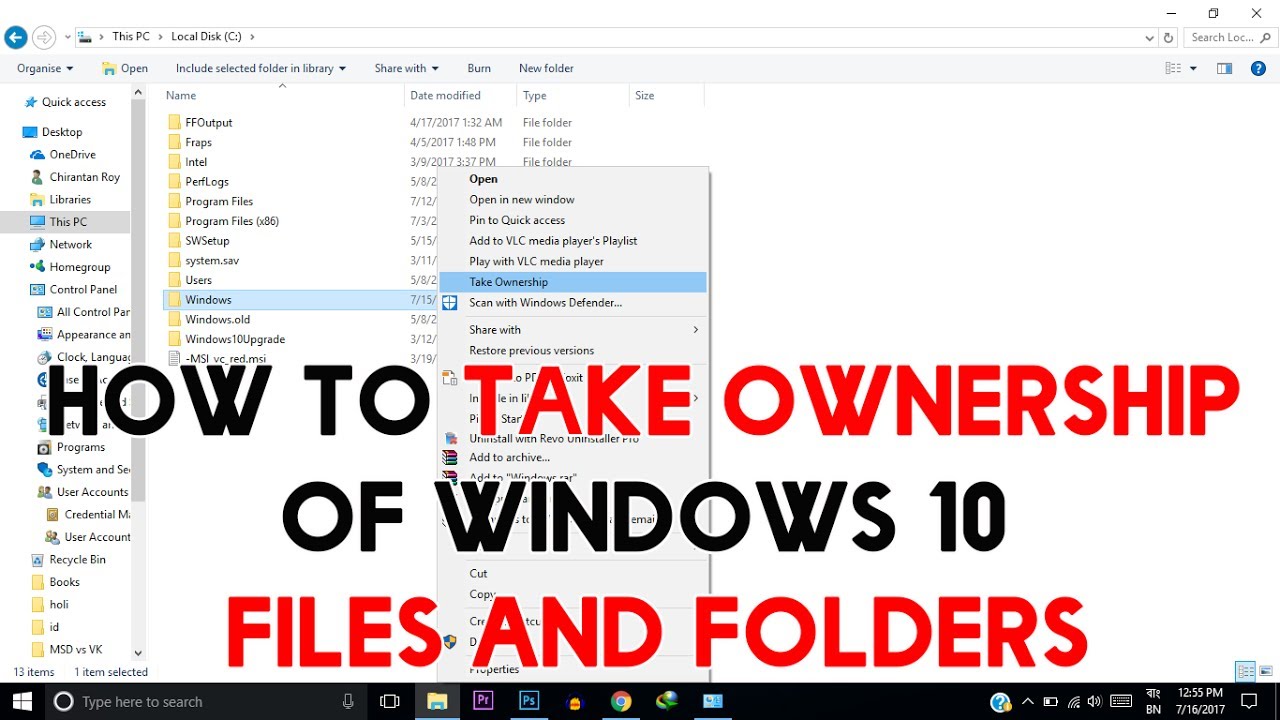This screenshot has width=1280, height=720.
Task: Refresh the Local Disk (C:) view
Action: point(1168,37)
